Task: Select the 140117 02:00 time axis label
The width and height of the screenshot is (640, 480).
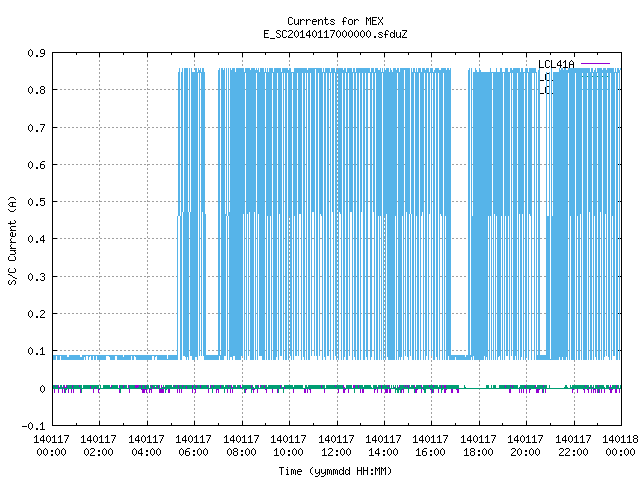Action: pyautogui.click(x=98, y=446)
